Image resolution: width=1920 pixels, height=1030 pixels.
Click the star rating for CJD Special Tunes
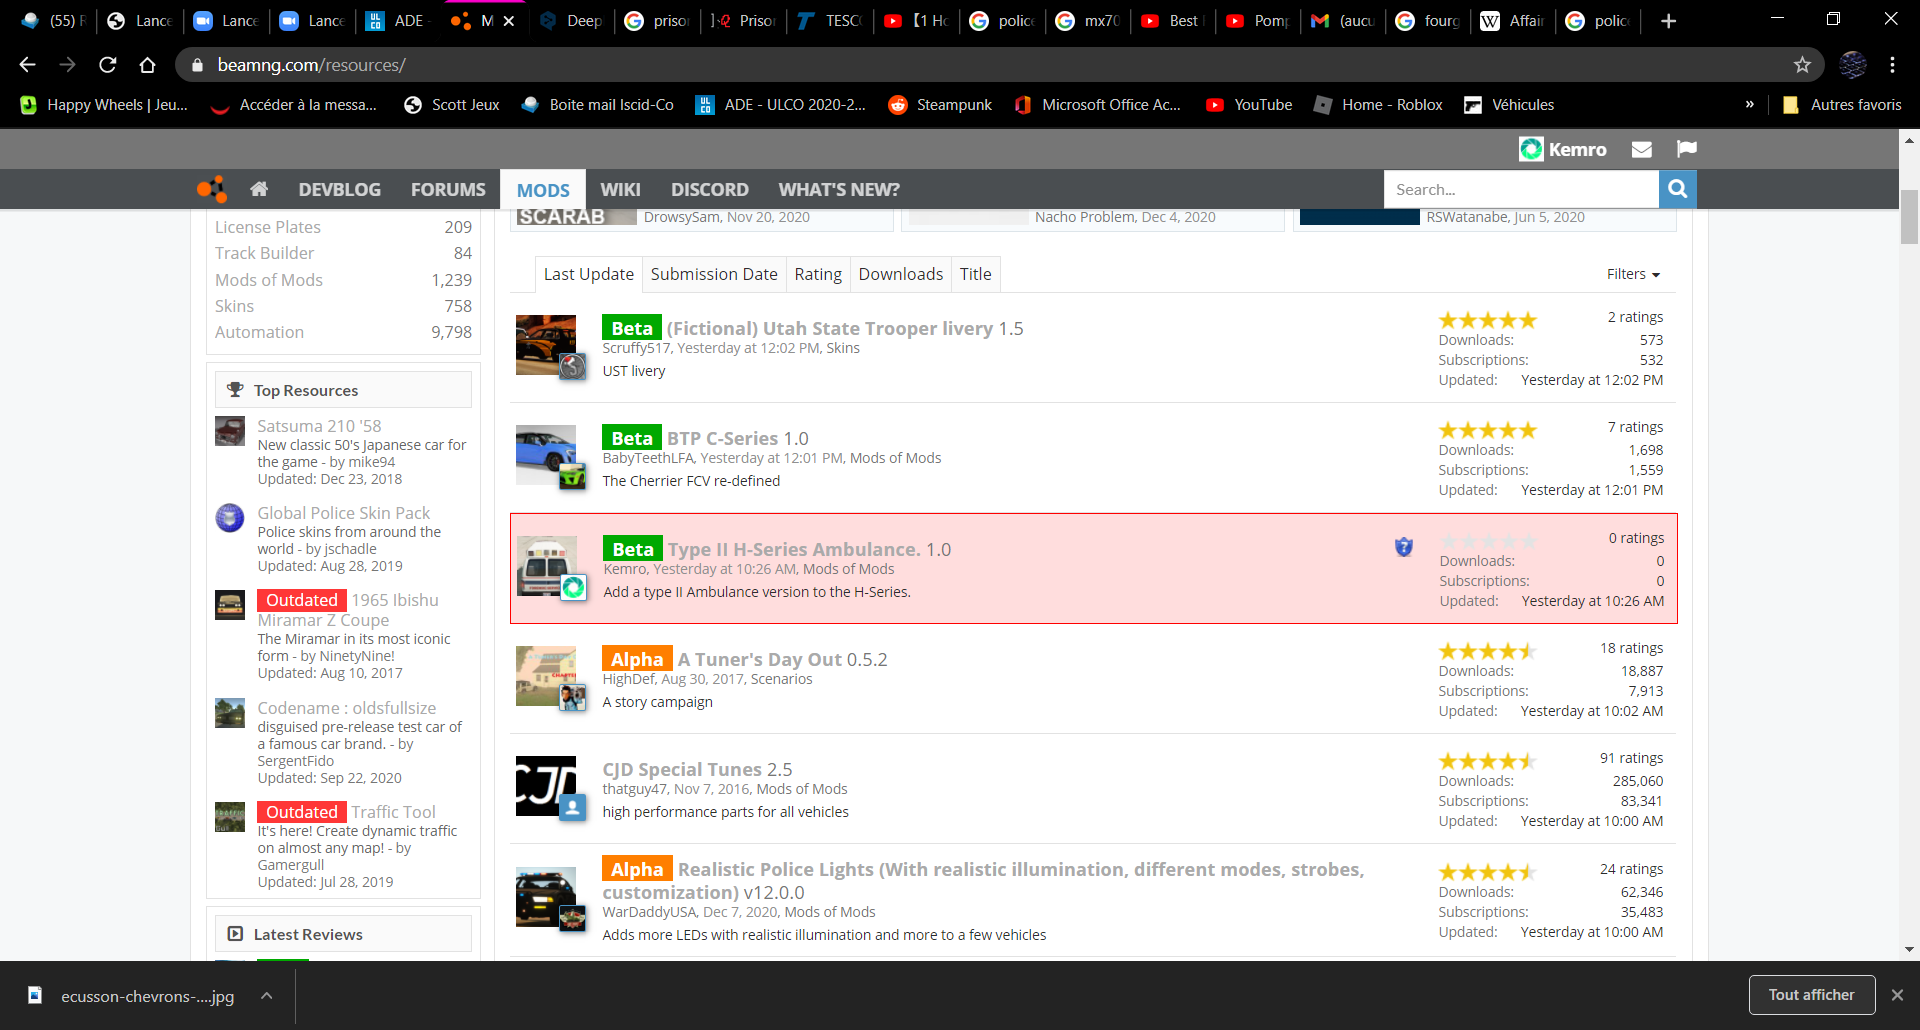pos(1487,761)
